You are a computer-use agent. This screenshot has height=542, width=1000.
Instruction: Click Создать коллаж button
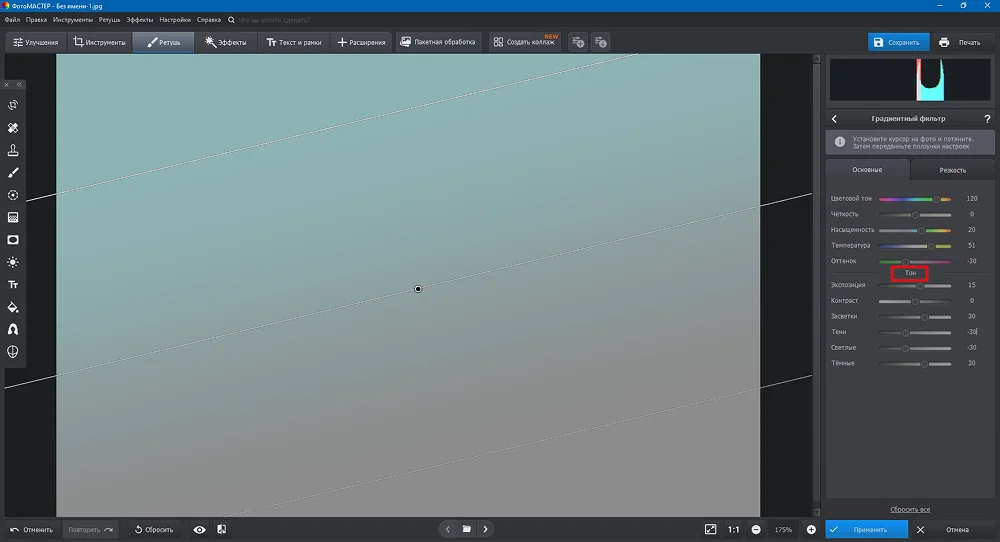[x=525, y=42]
